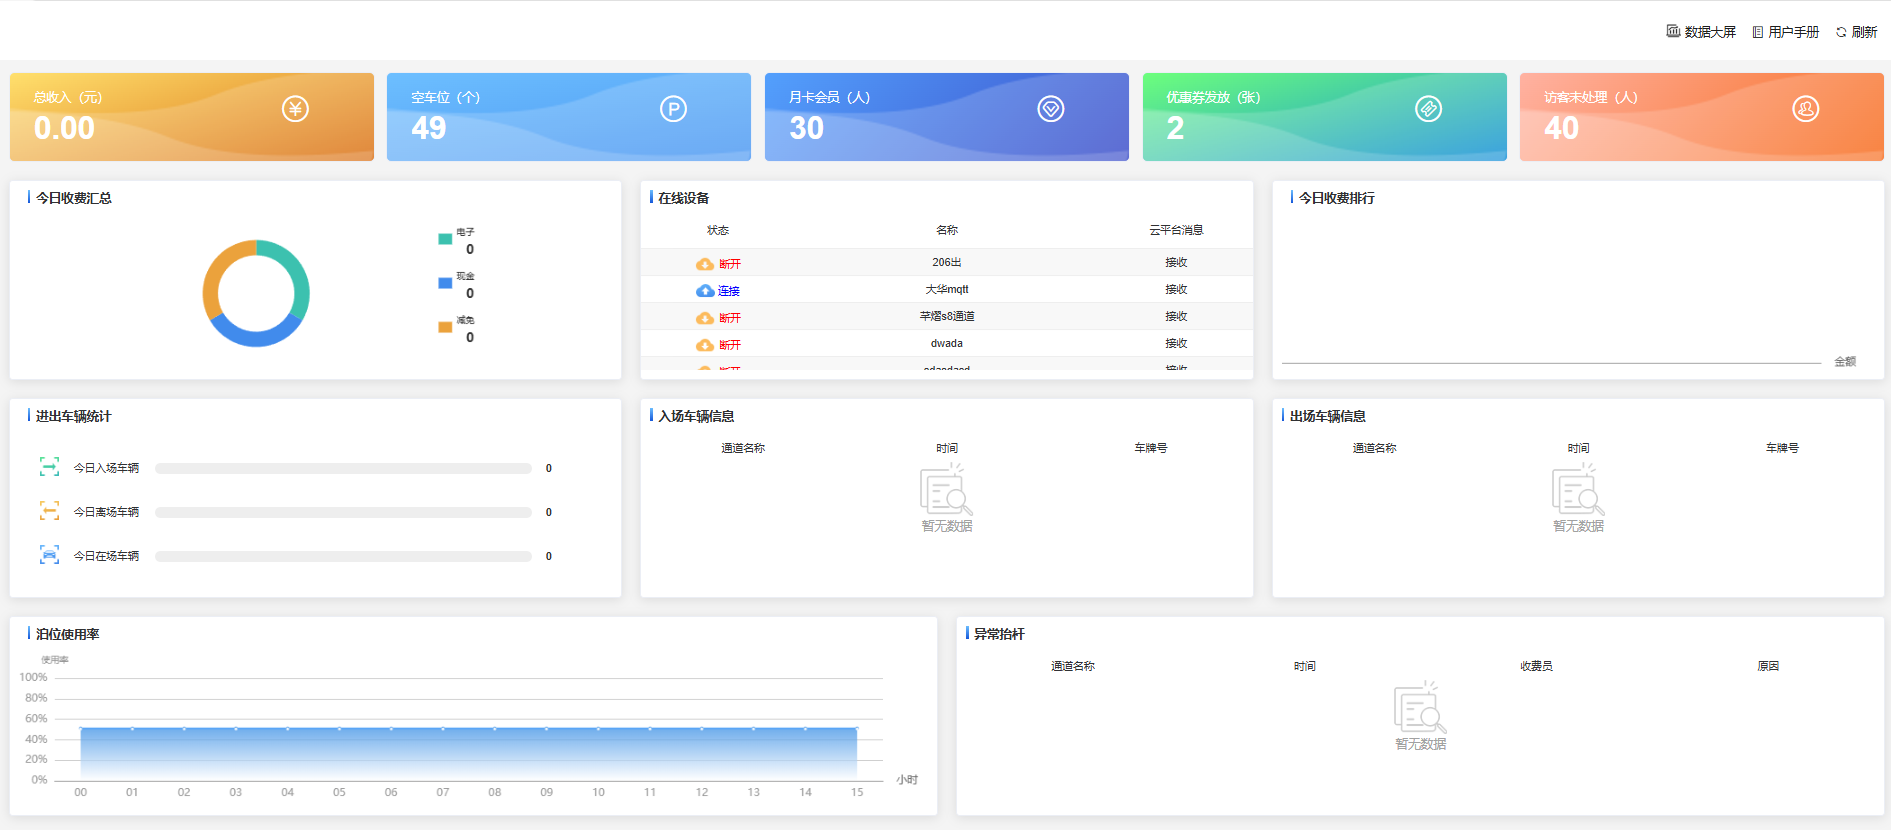
Task: Click the 访客未处理 value 40
Action: point(1562,128)
